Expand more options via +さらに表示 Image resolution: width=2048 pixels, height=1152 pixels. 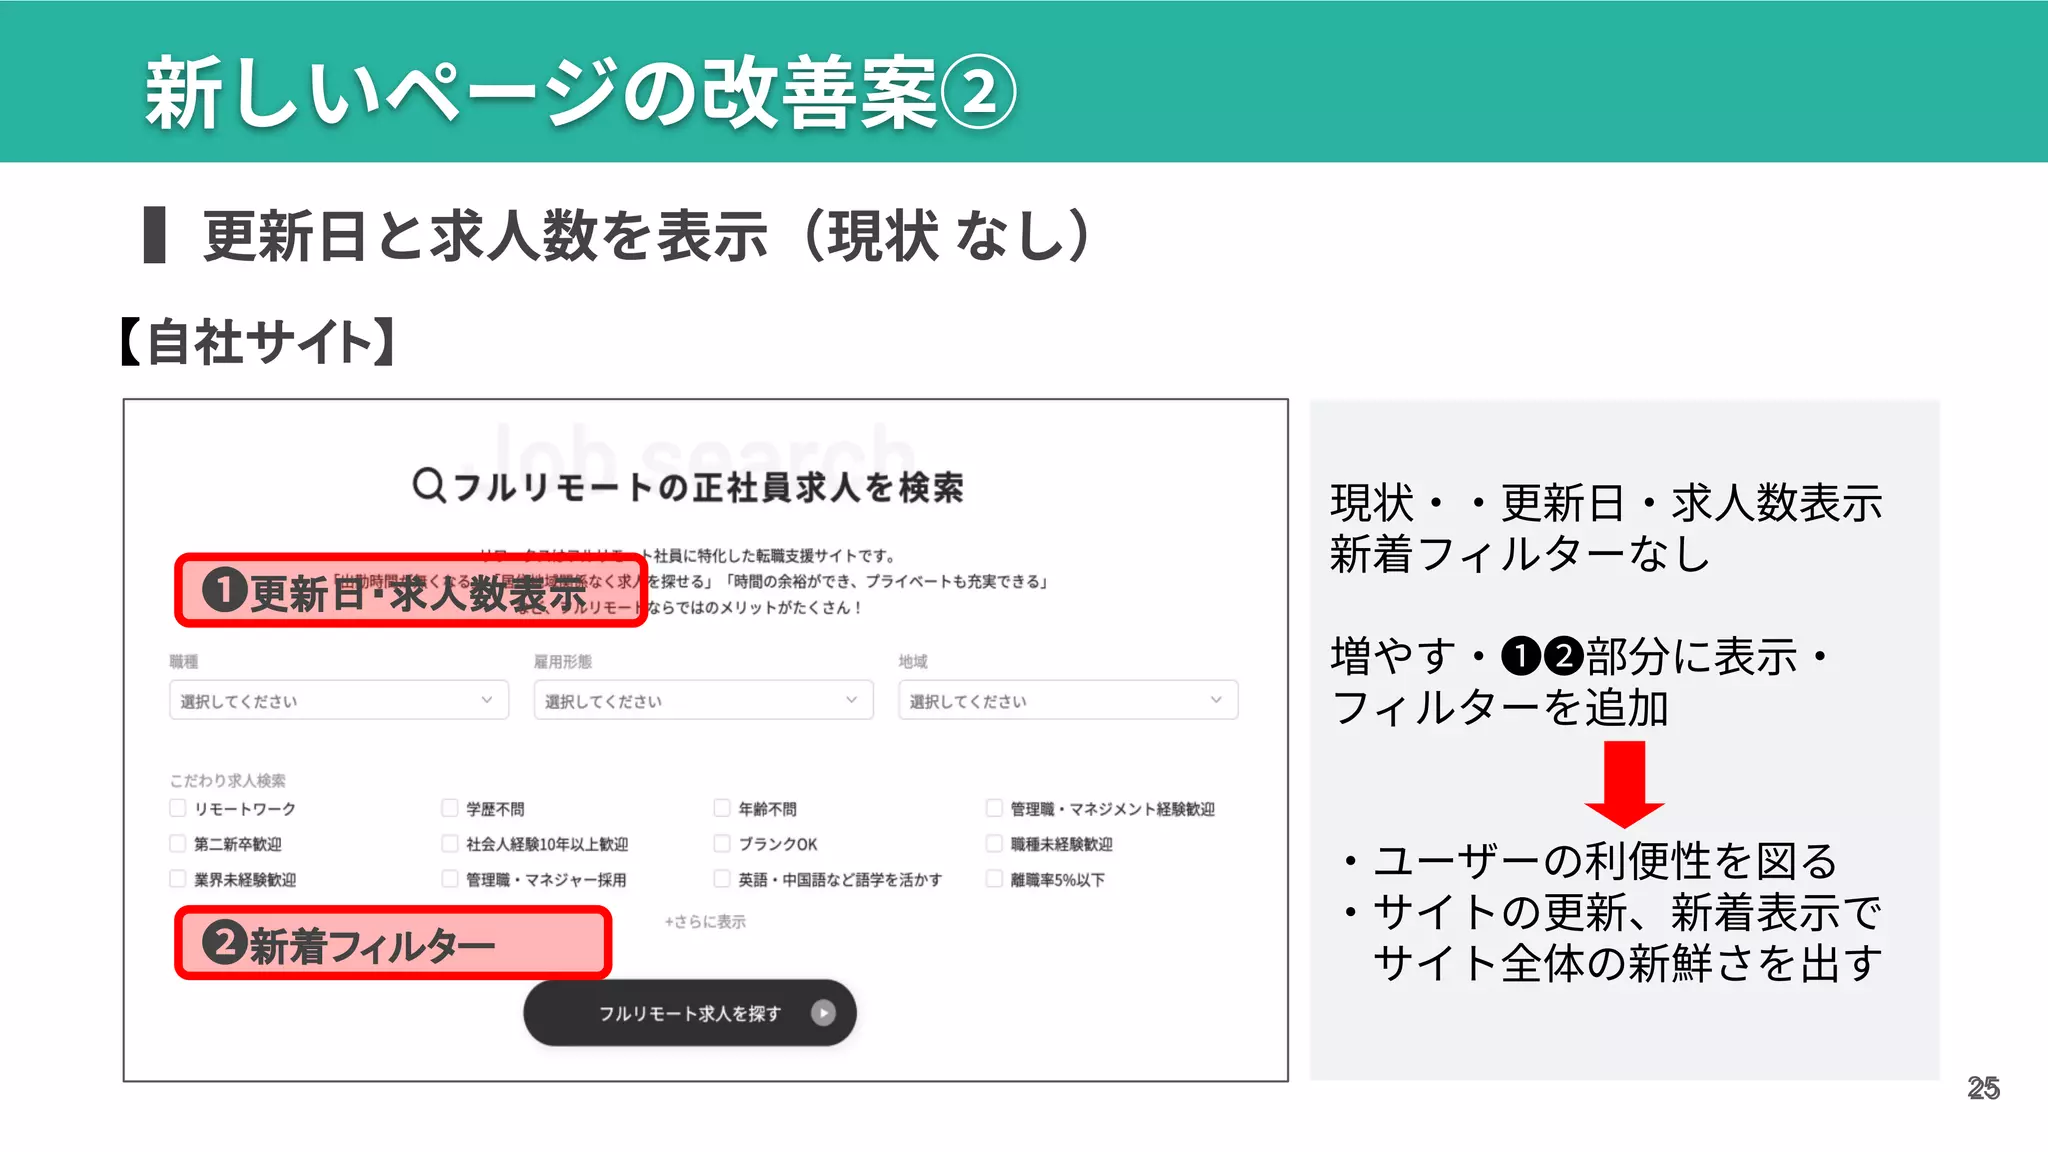pyautogui.click(x=705, y=921)
